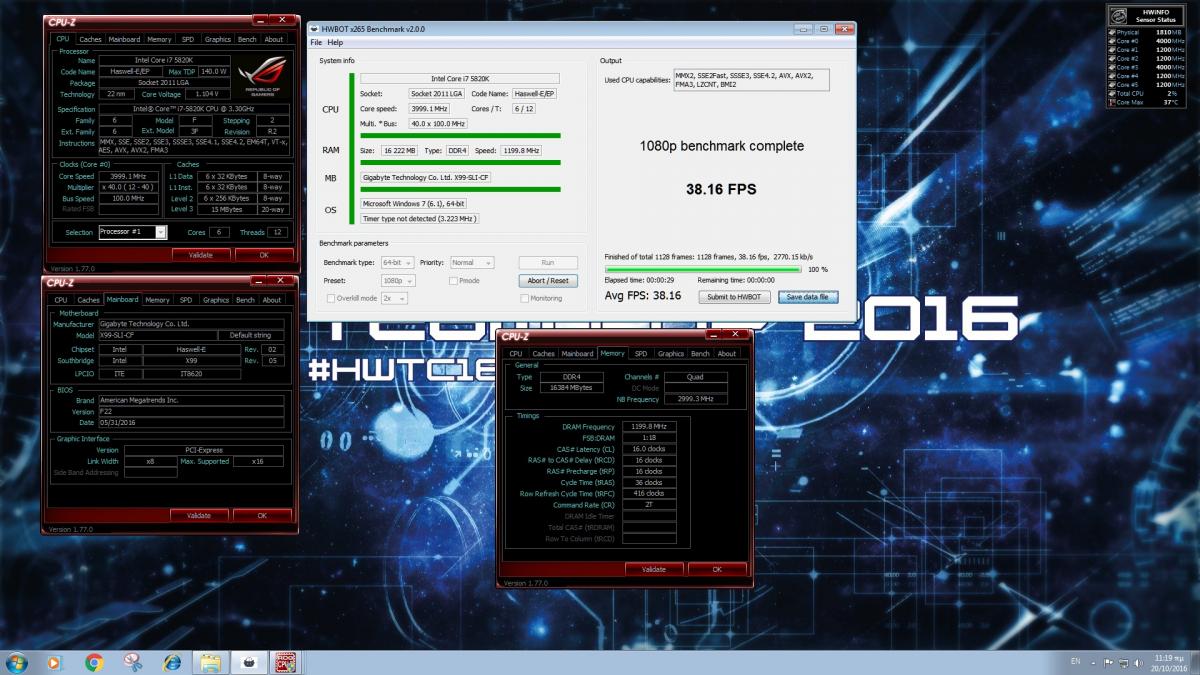Click Validate in the Memory CPU-Z window
This screenshot has height=675, width=1200.
click(x=654, y=569)
